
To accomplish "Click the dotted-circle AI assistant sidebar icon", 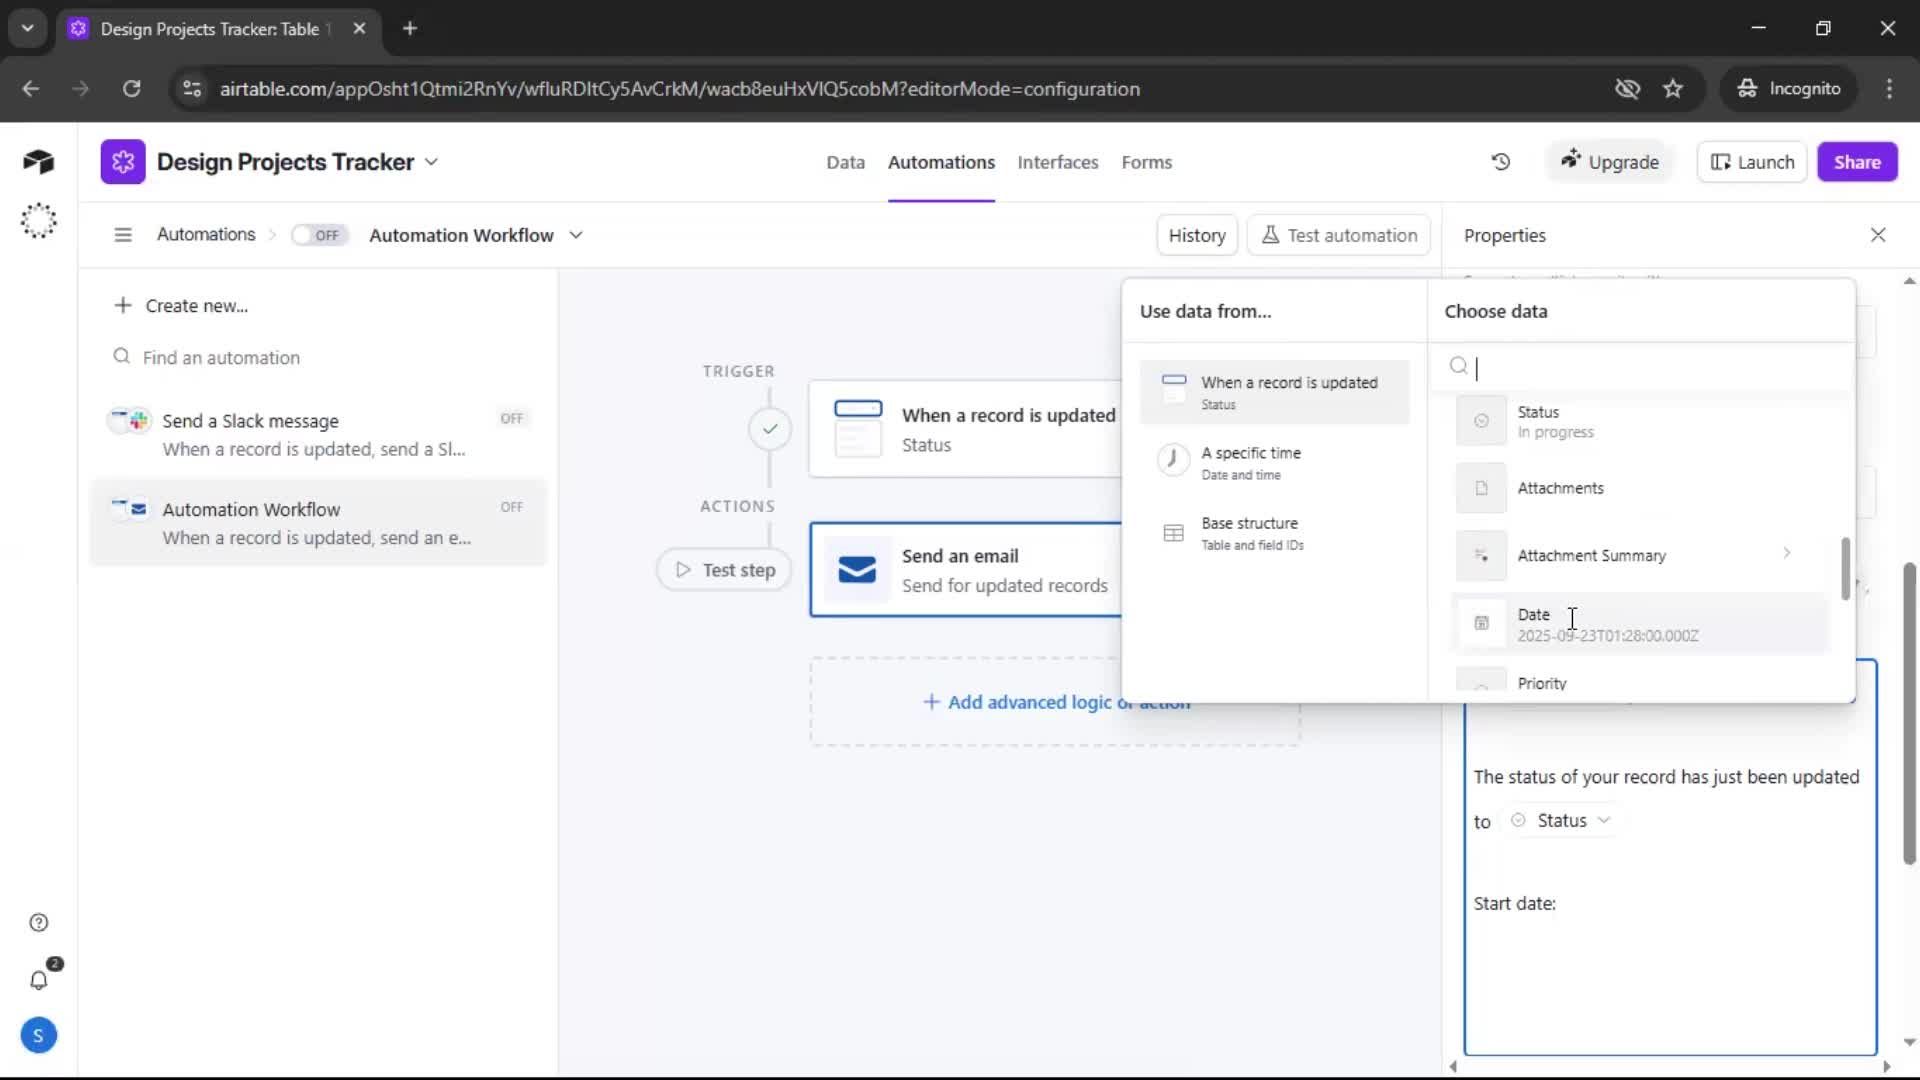I will 38,220.
